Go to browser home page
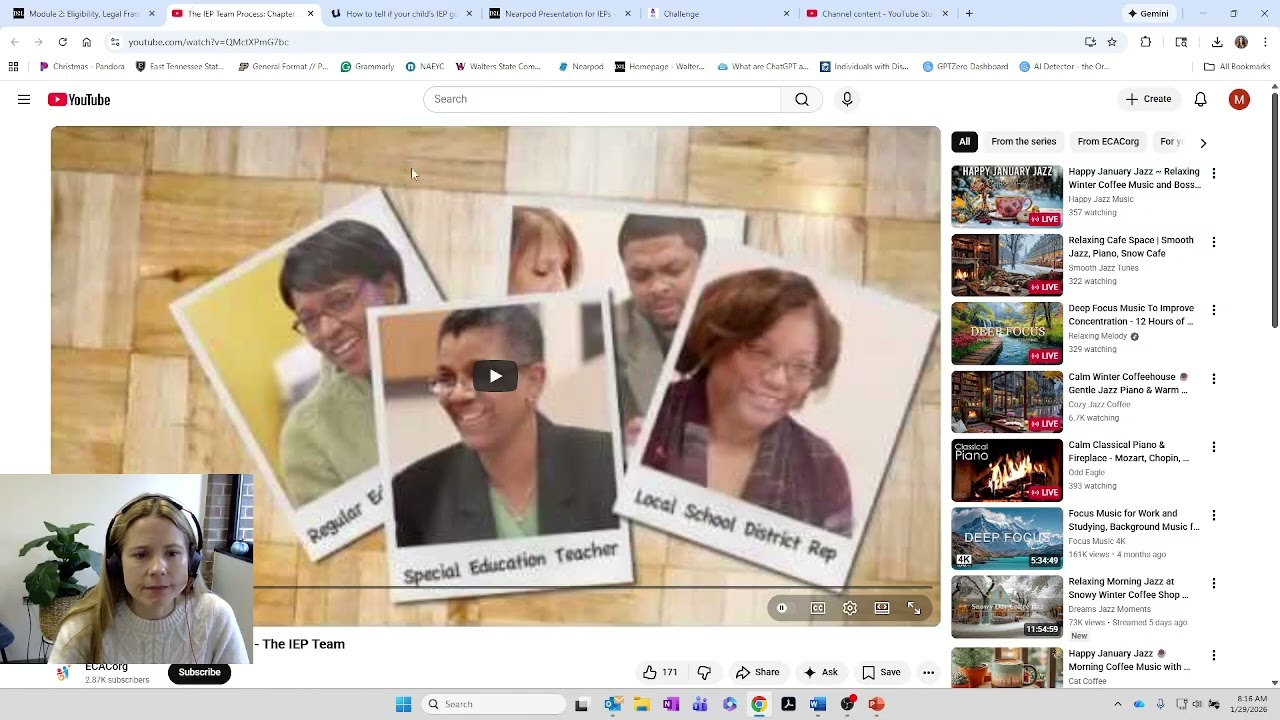1280x720 pixels. click(87, 42)
